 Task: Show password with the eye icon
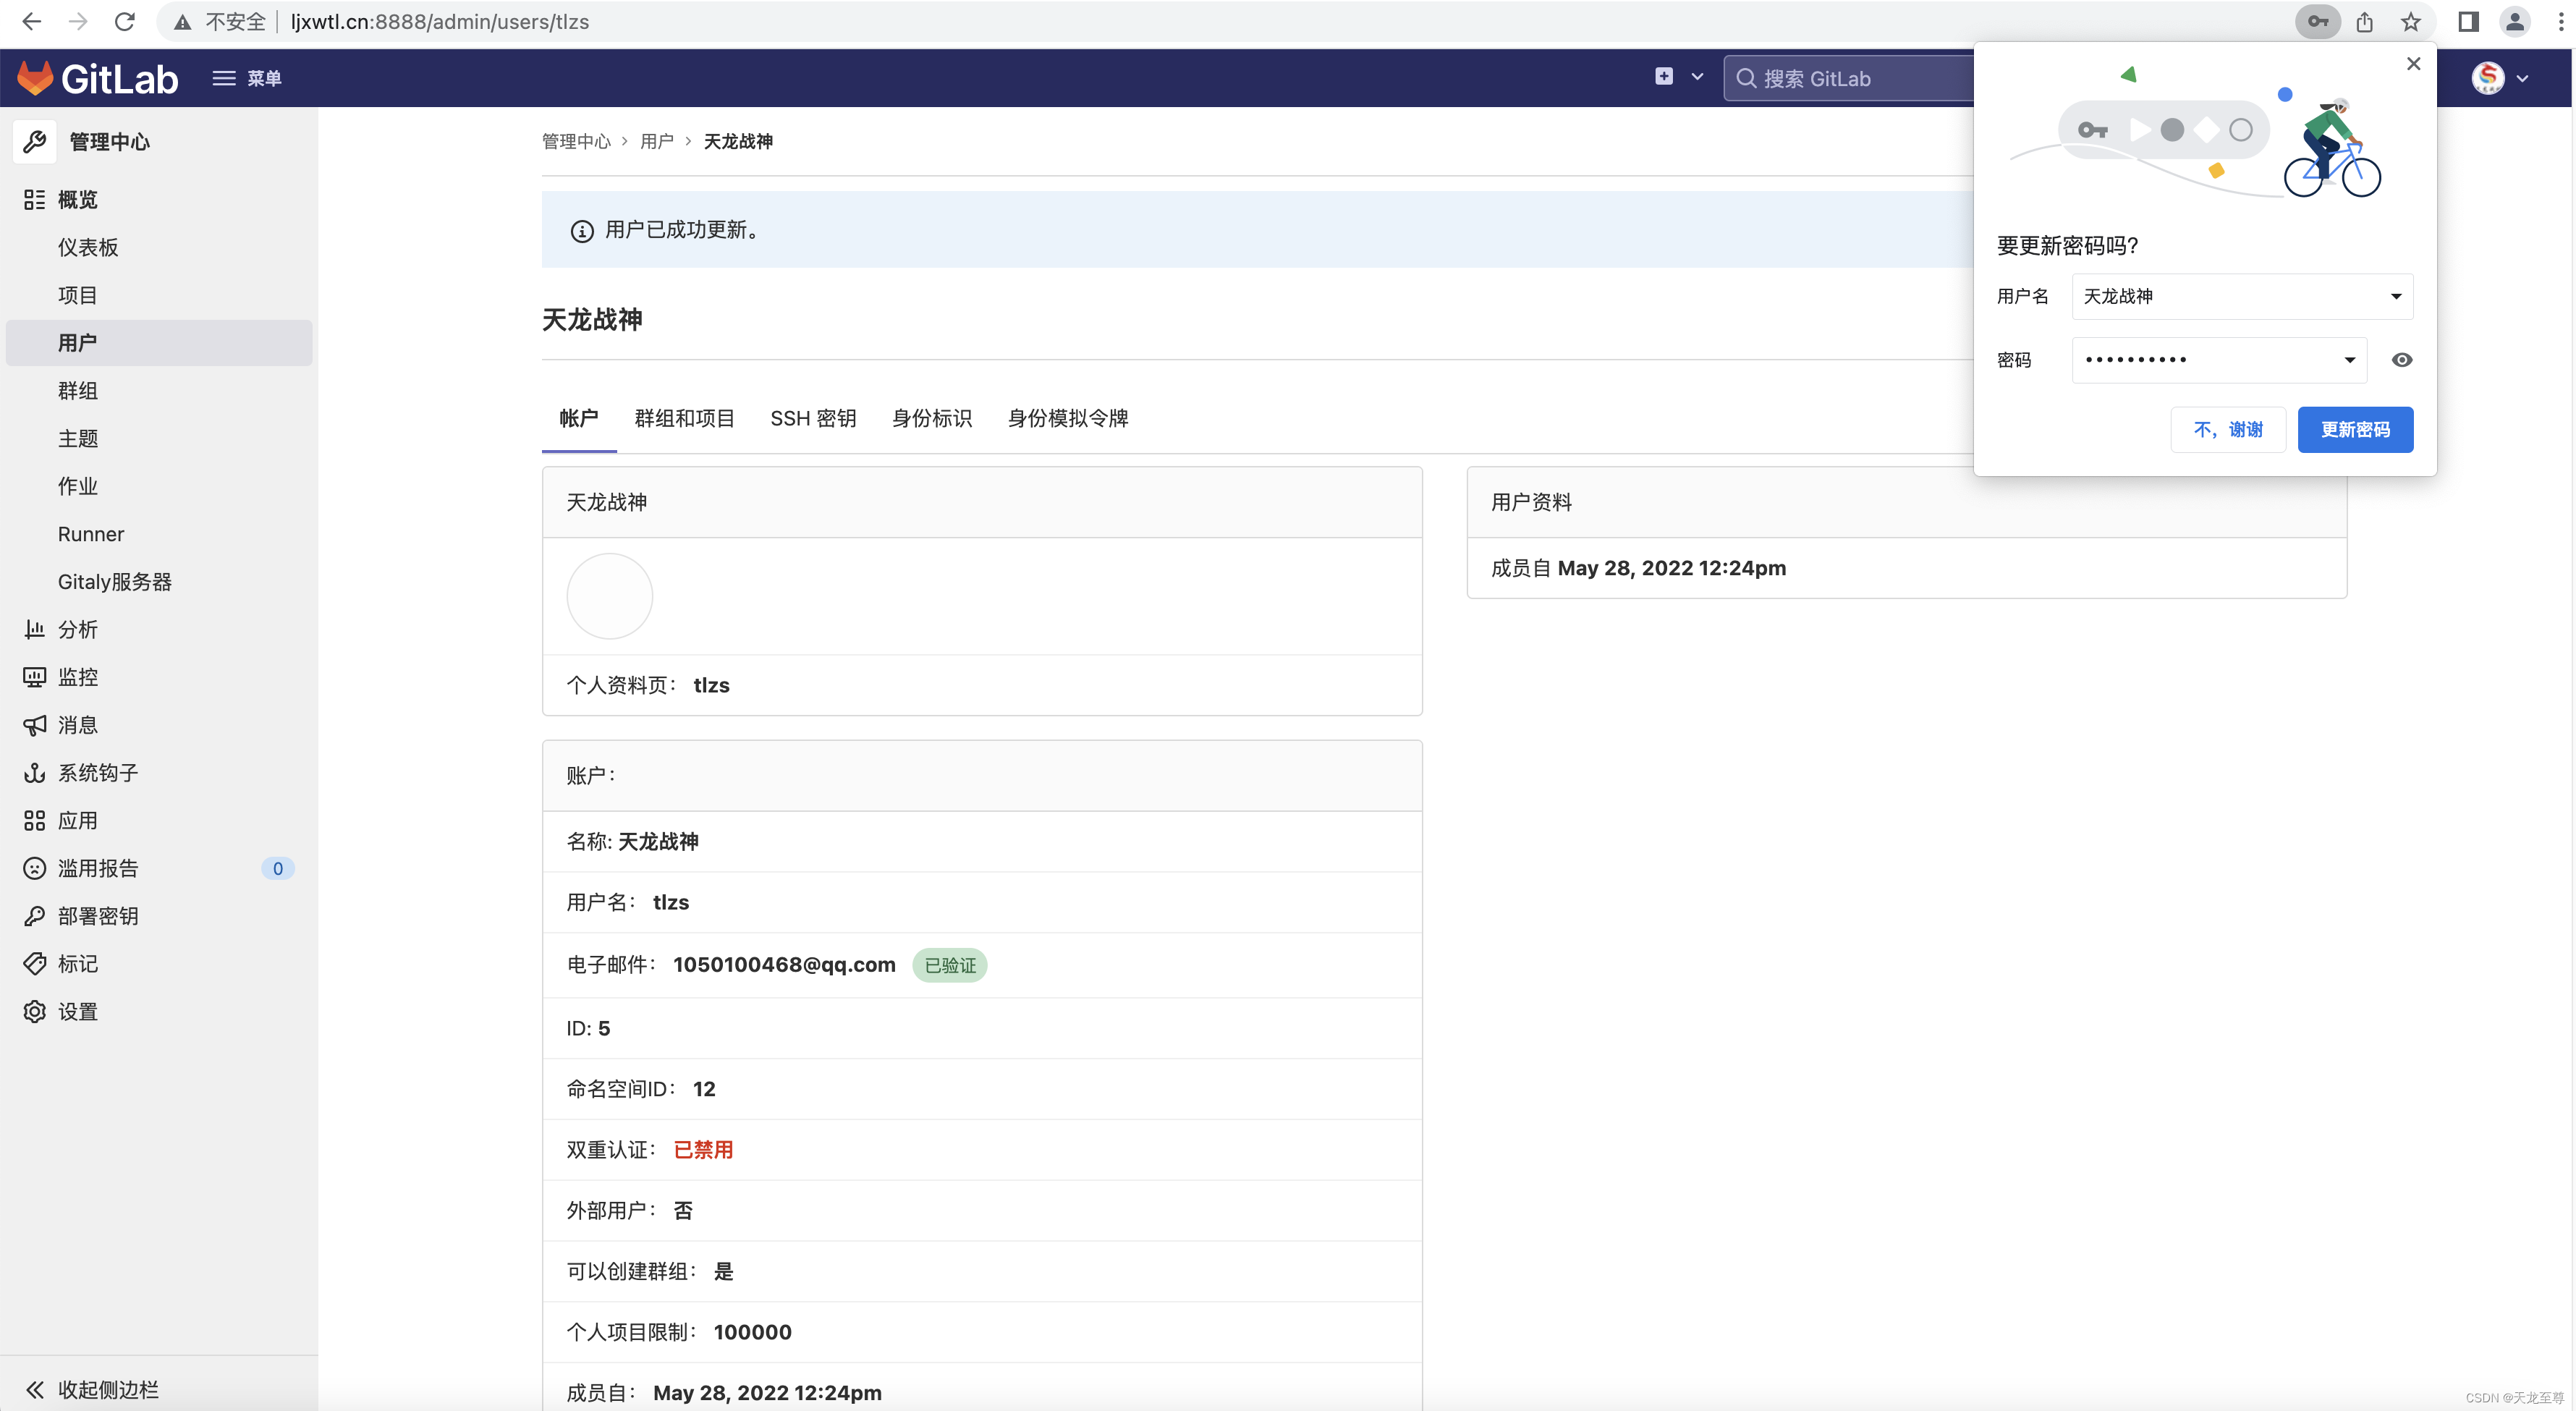pyautogui.click(x=2402, y=360)
